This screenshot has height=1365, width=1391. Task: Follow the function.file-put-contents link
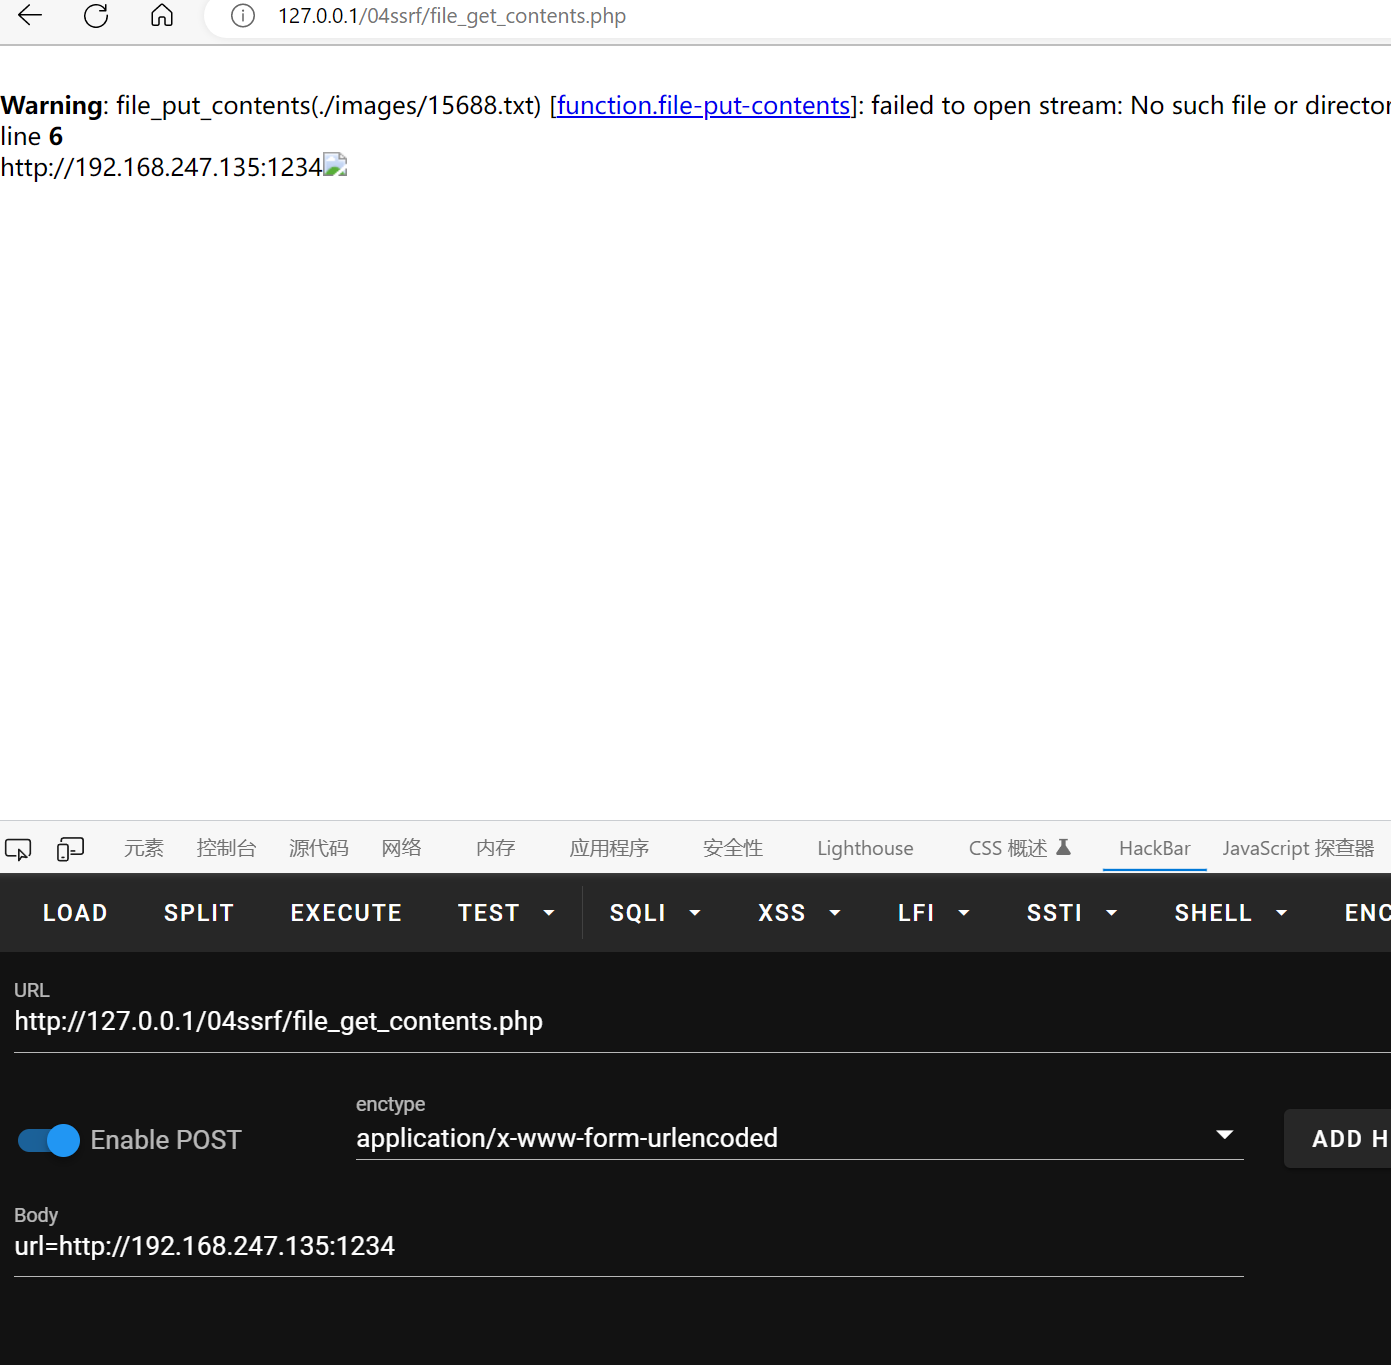pos(703,106)
